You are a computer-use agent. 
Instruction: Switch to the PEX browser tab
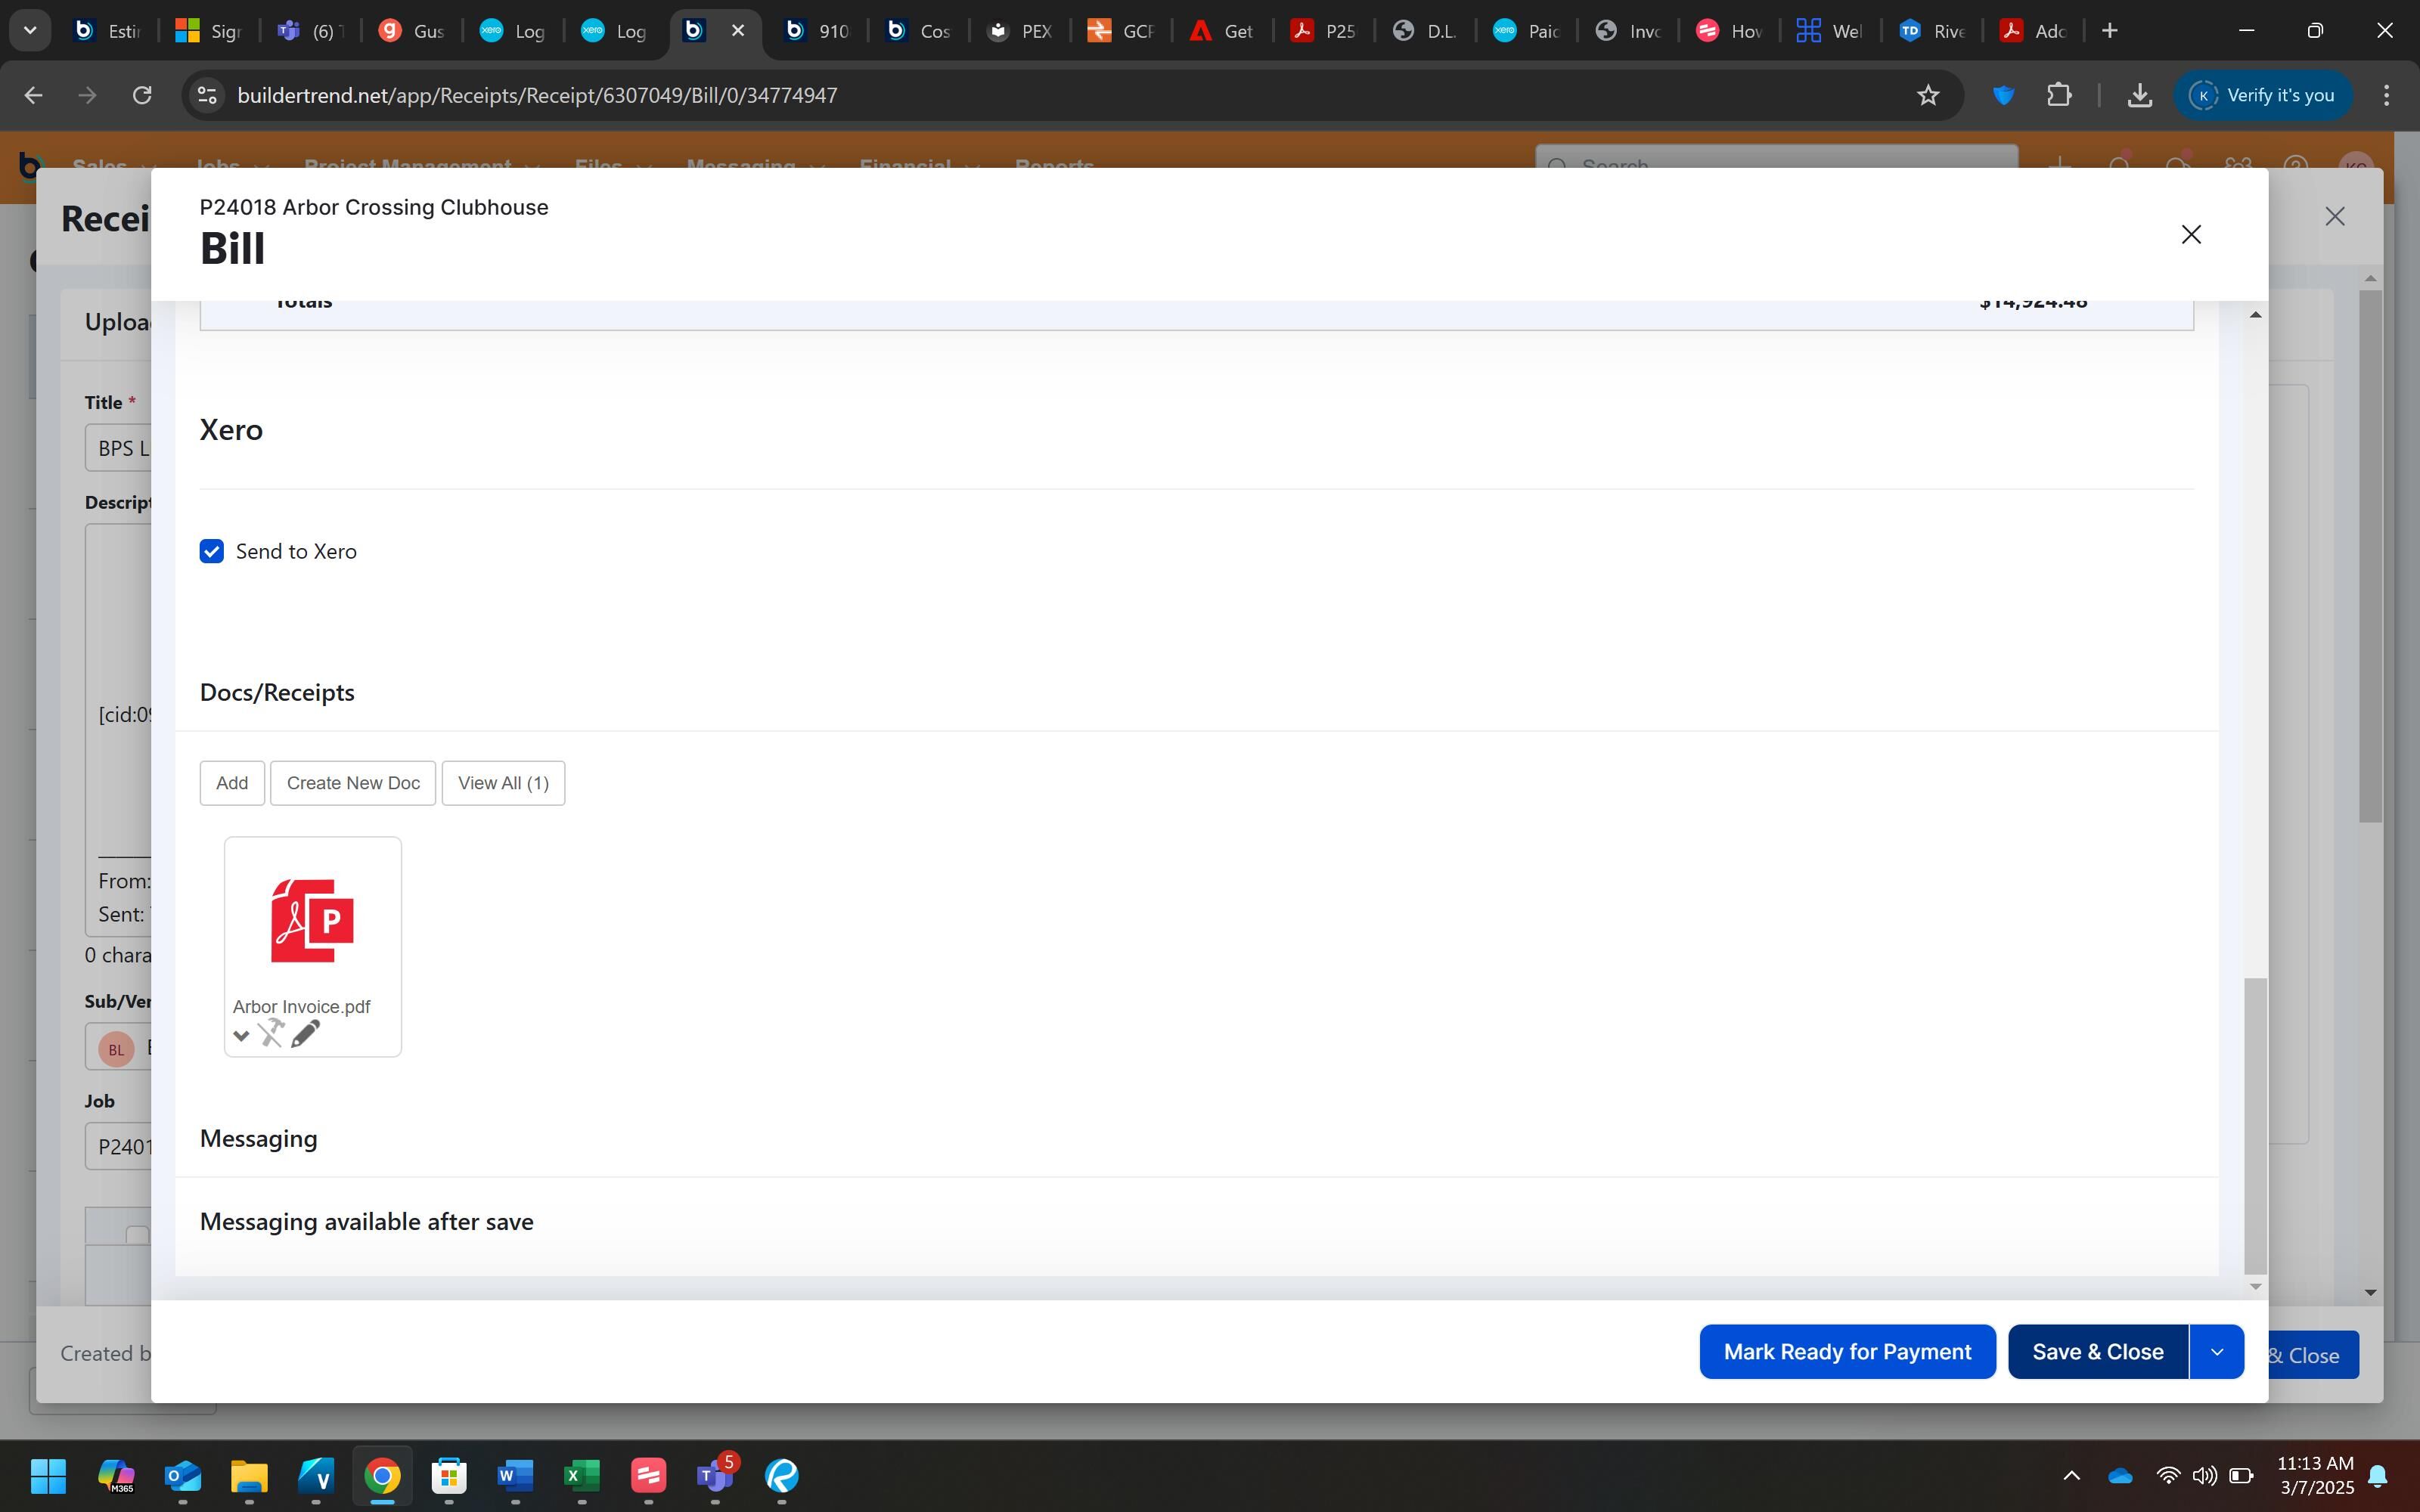(1020, 31)
